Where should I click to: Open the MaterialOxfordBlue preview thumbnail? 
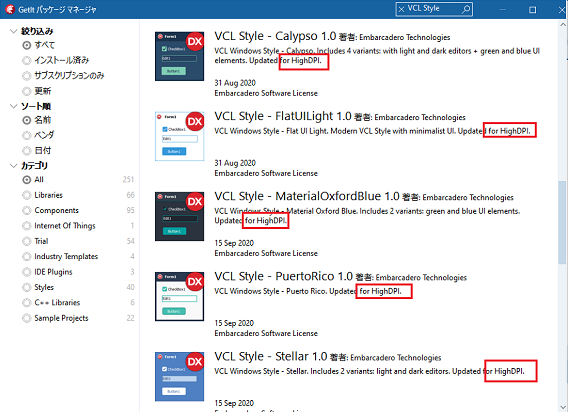tap(179, 216)
